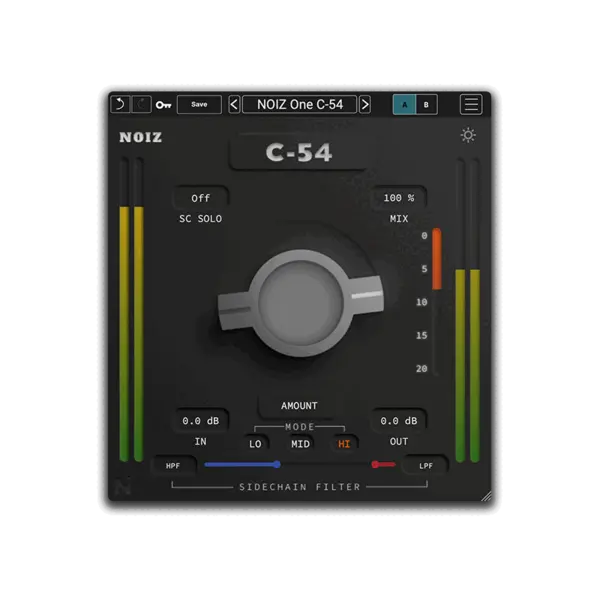Viewport: 600px width, 600px height.
Task: Click the red LPF slider handle
Action: coord(375,465)
